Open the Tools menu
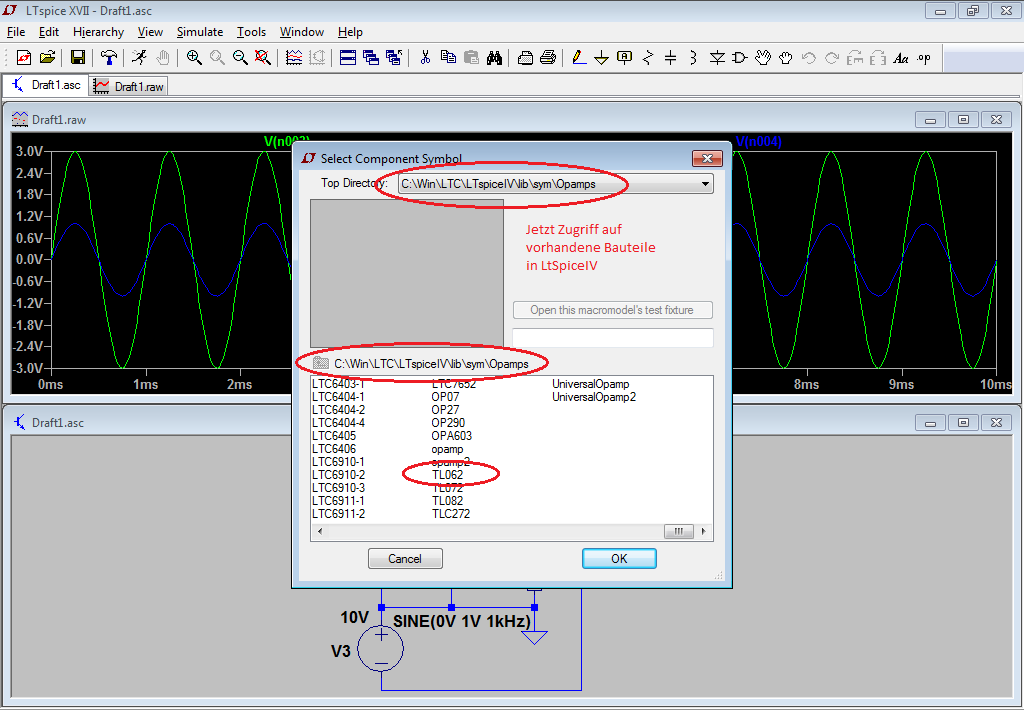1024x711 pixels. 251,32
